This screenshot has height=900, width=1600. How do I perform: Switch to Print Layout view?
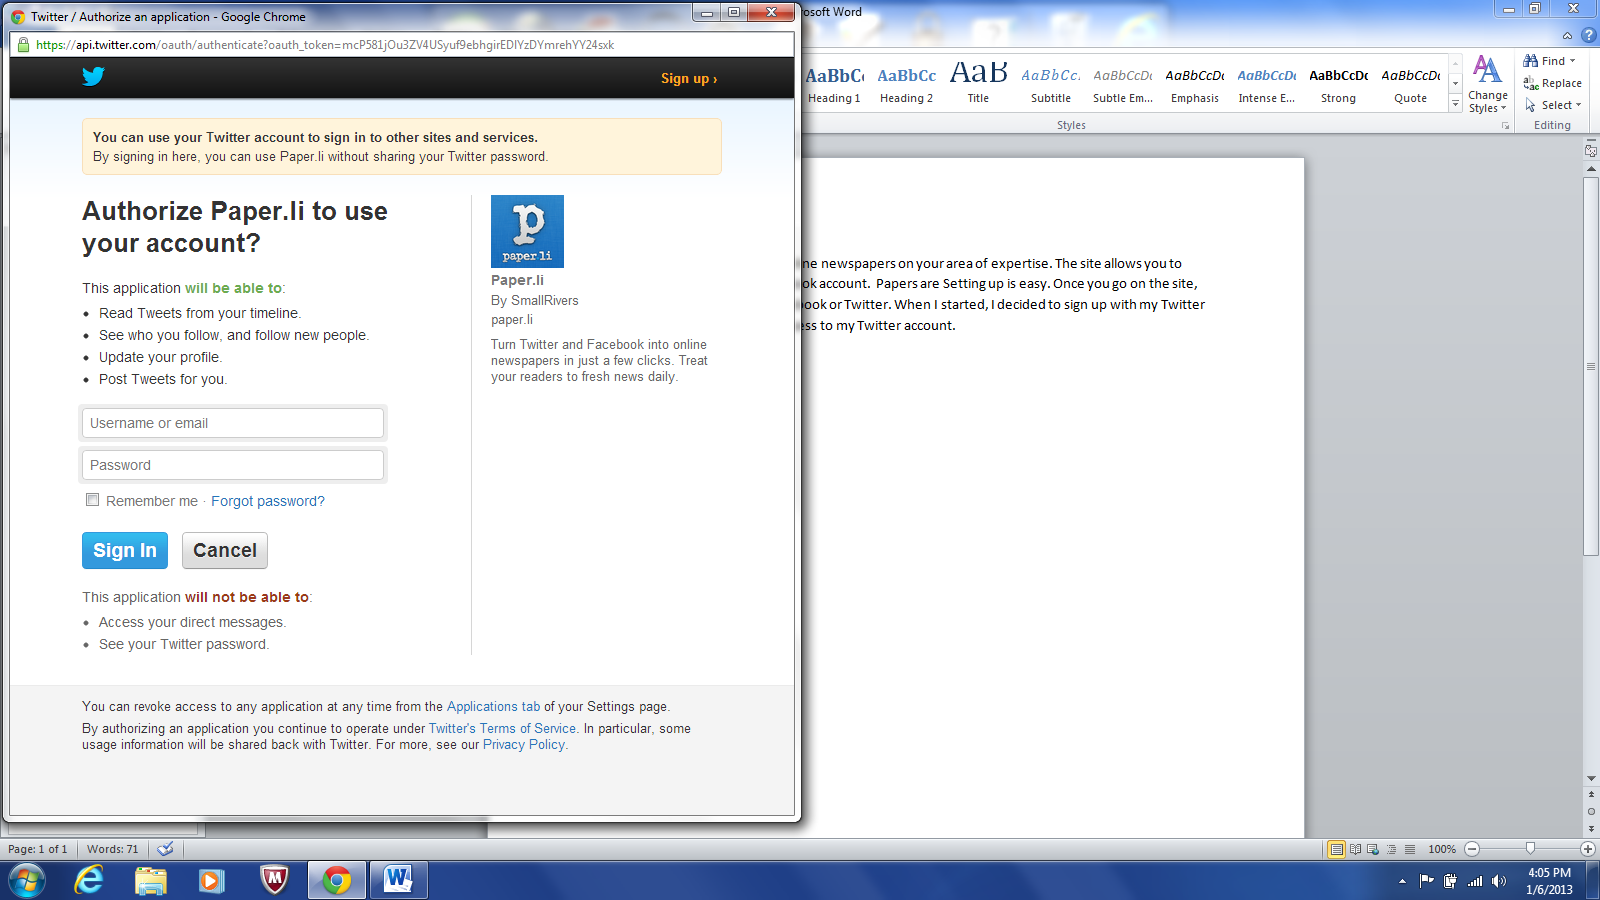pos(1336,849)
